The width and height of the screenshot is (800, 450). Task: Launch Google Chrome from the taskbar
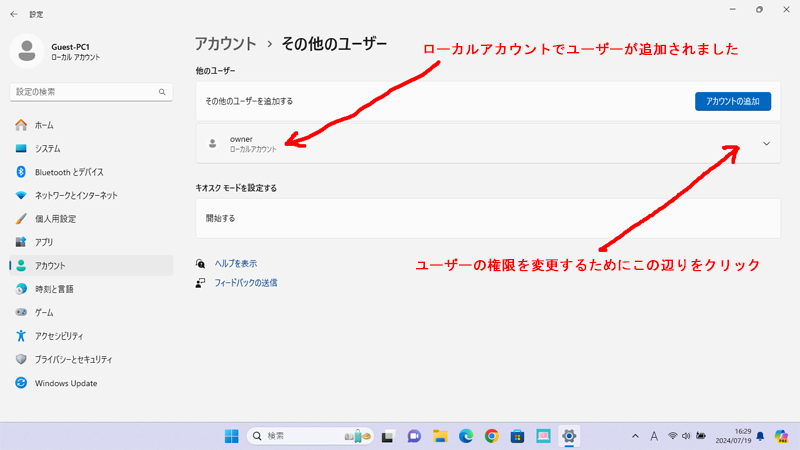491,436
